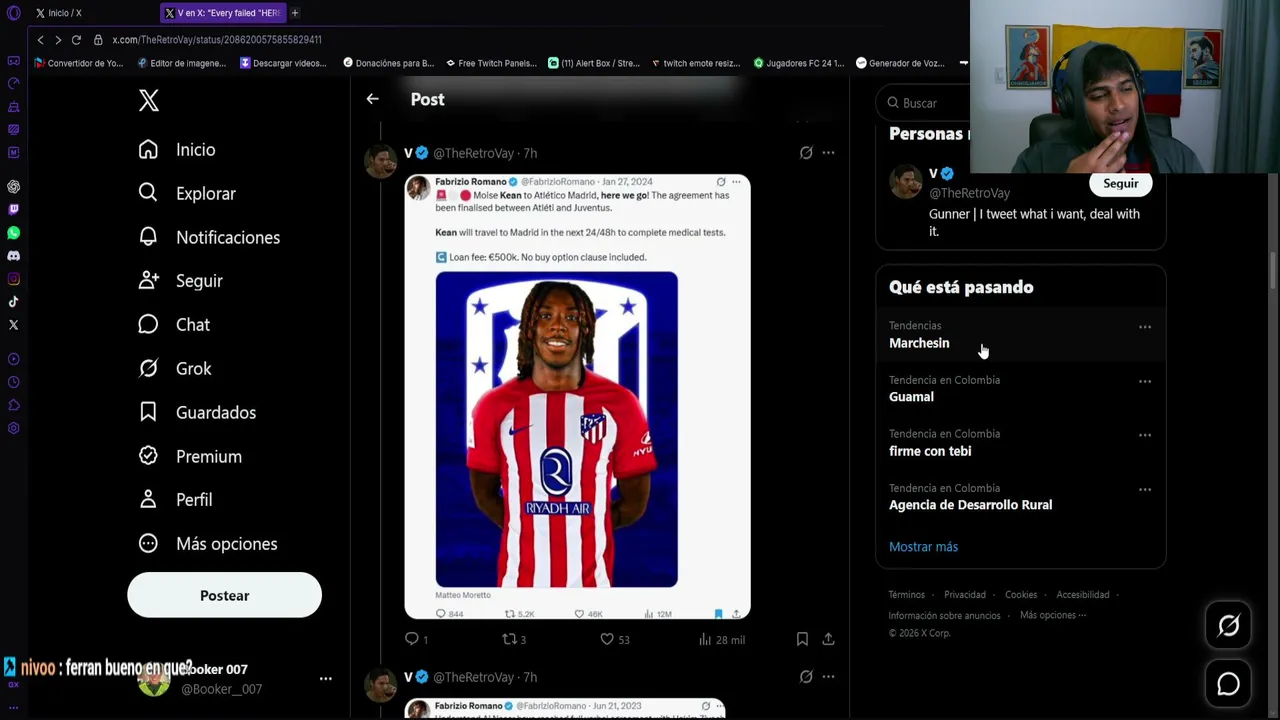Viewport: 1280px width, 720px height.
Task: View analytics showing 28 mil views
Action: click(721, 639)
